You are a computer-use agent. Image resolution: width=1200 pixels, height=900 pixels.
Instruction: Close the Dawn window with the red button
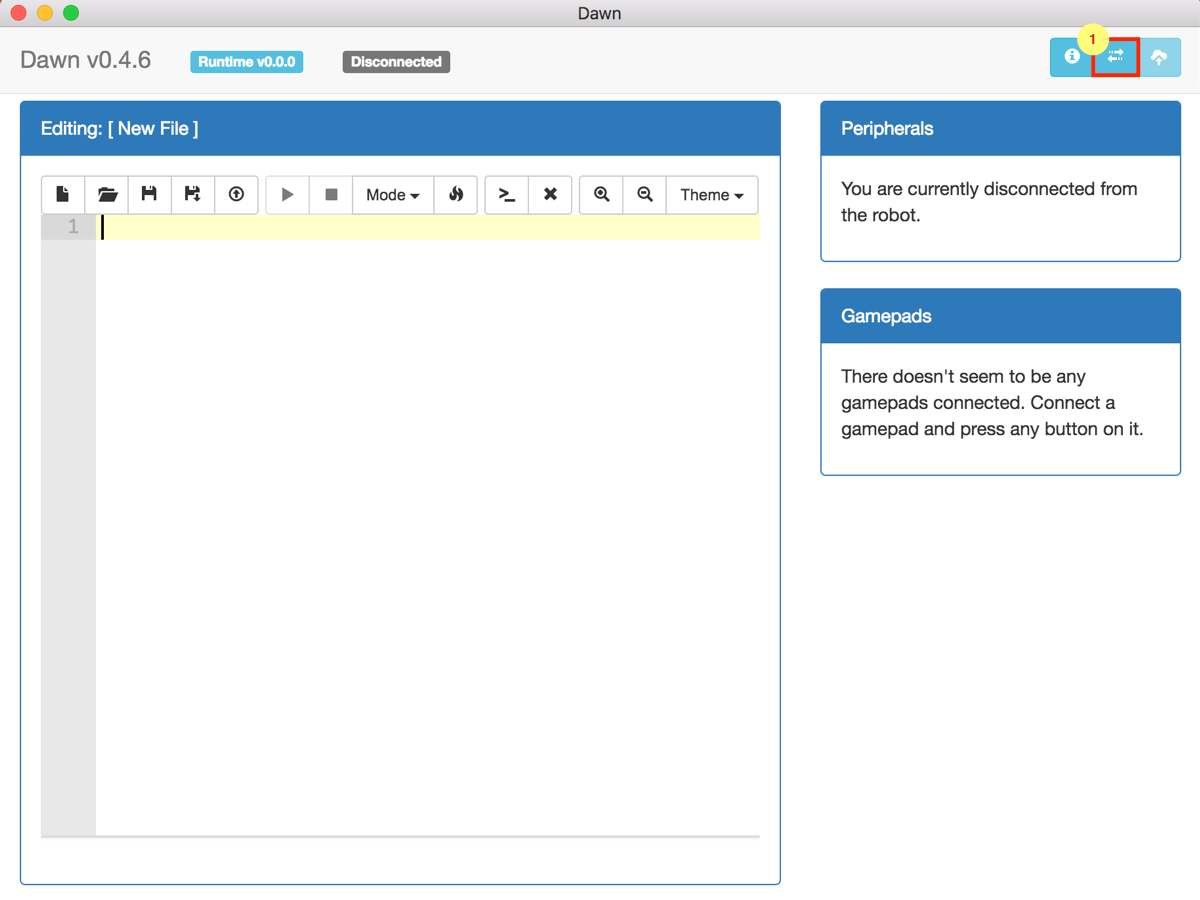click(x=18, y=13)
